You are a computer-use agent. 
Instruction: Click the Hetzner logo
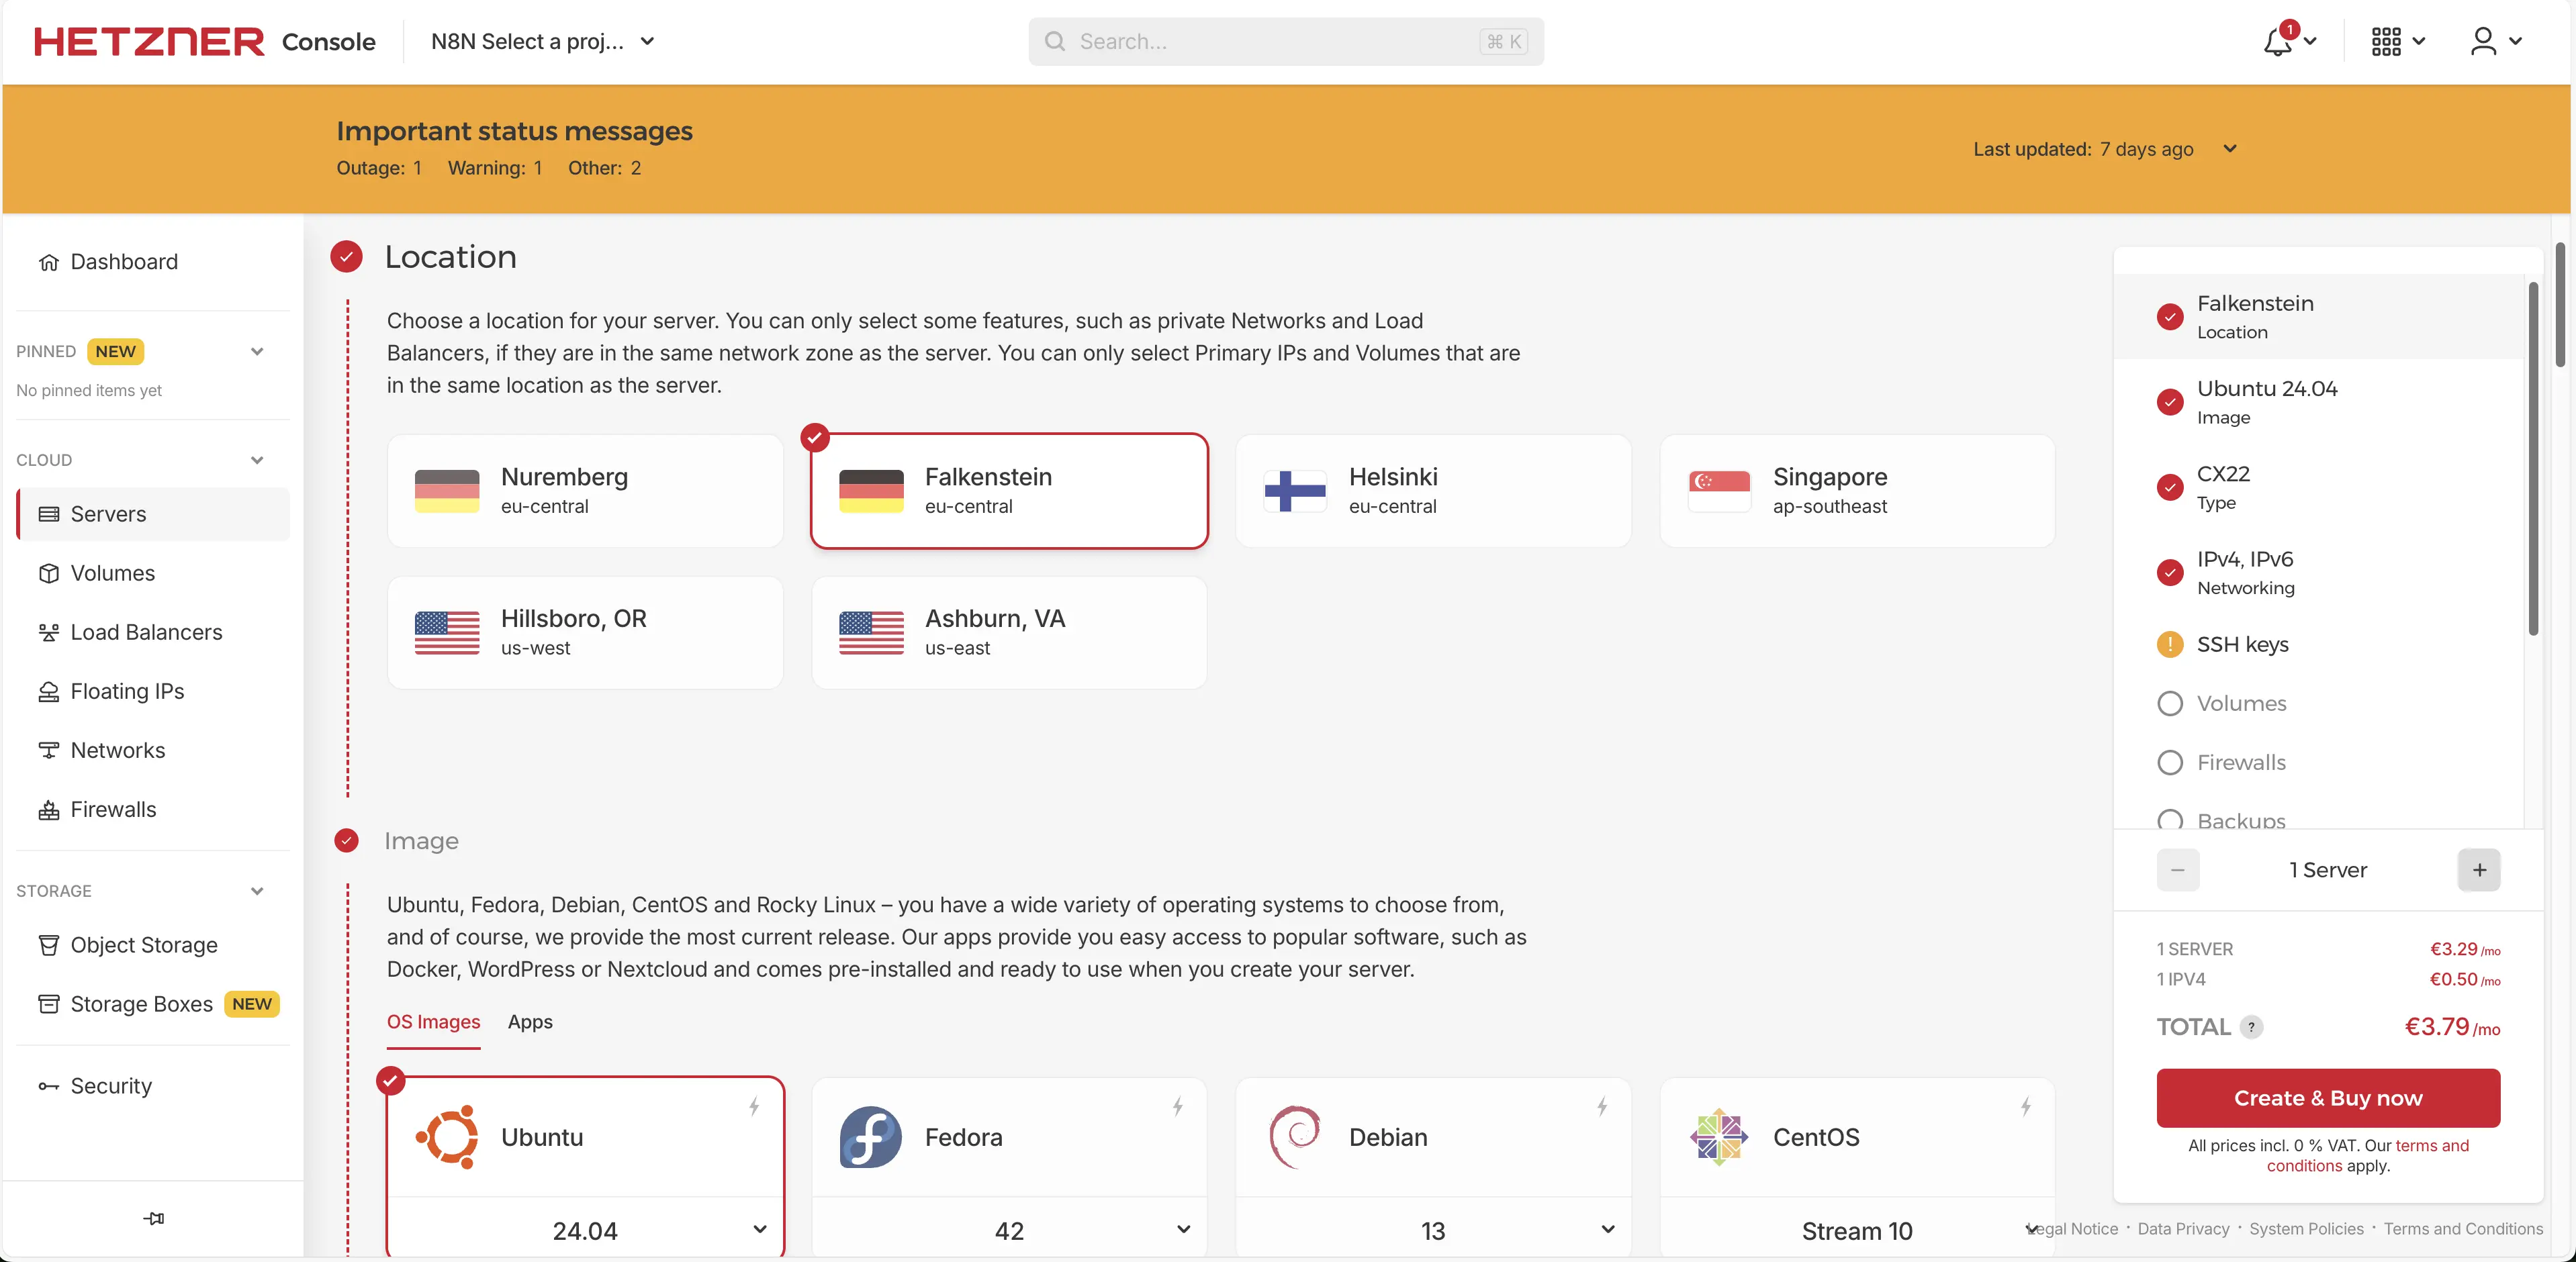click(149, 42)
